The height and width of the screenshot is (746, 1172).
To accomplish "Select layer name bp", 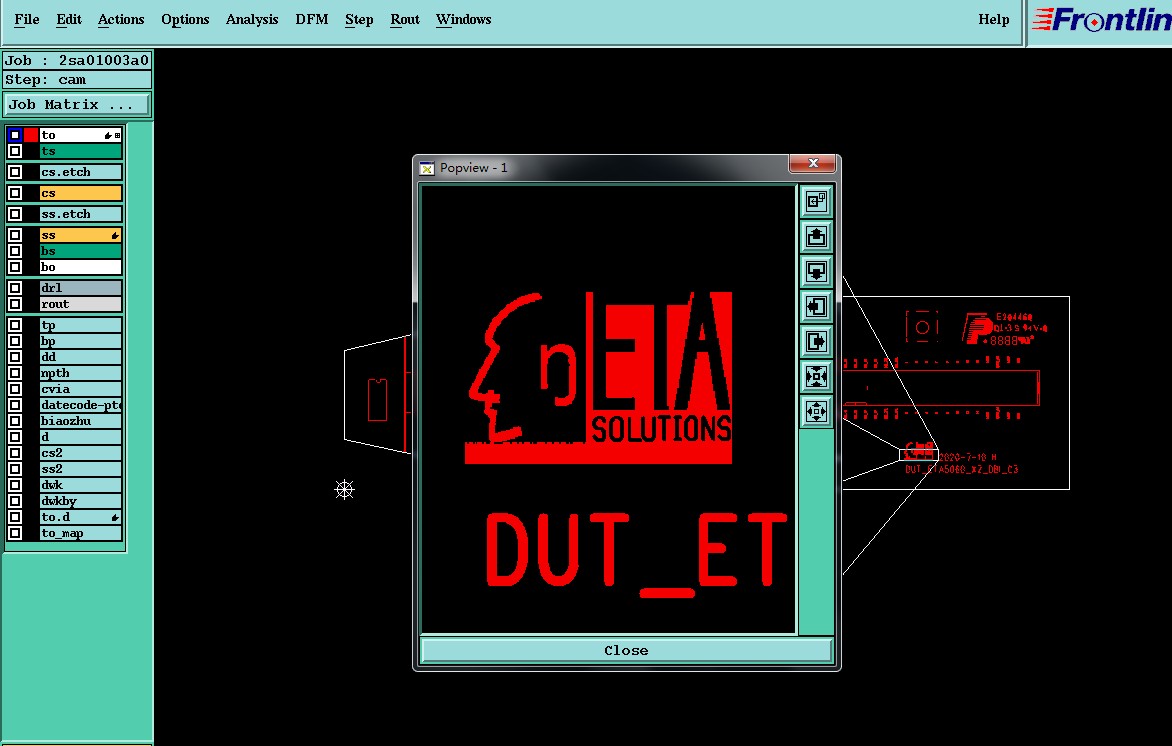I will pos(81,341).
